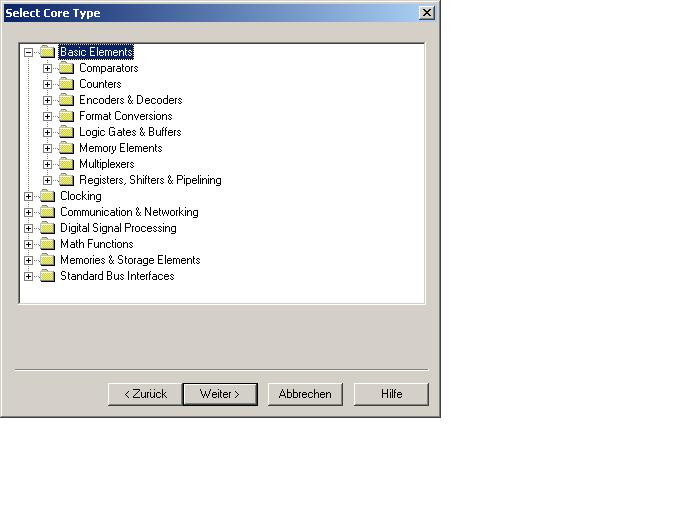Screen dimensions: 700x525
Task: Select the Multiplexers label
Action: pyautogui.click(x=107, y=164)
